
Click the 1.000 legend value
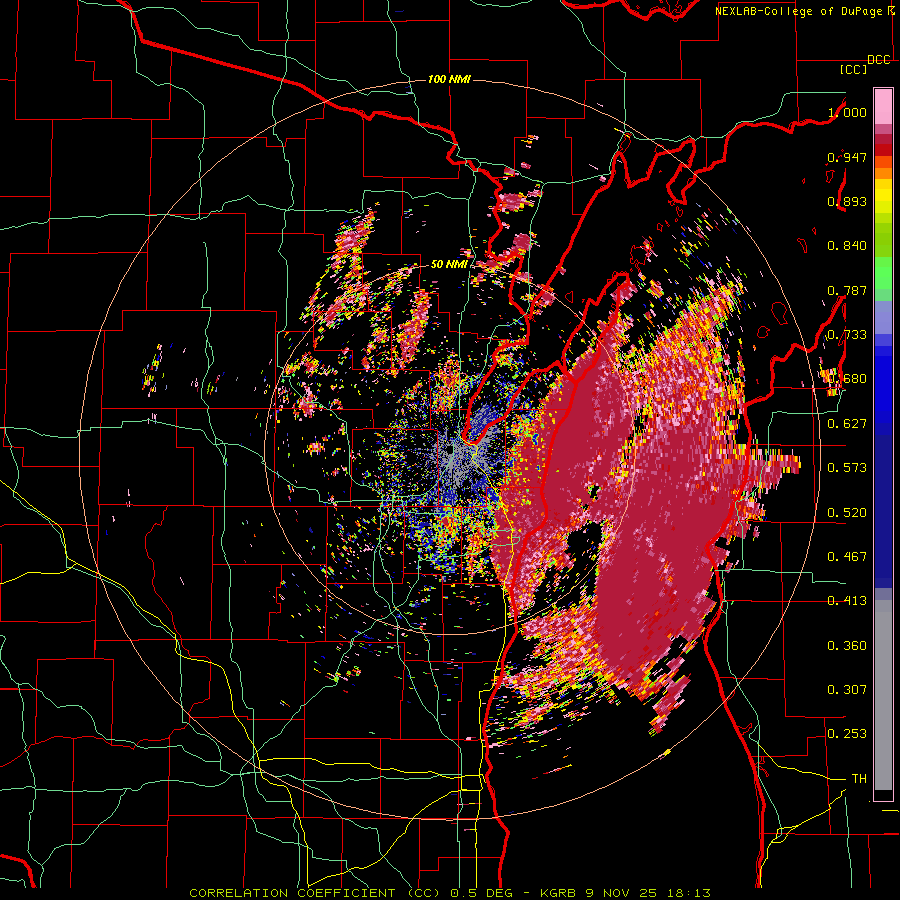click(847, 112)
